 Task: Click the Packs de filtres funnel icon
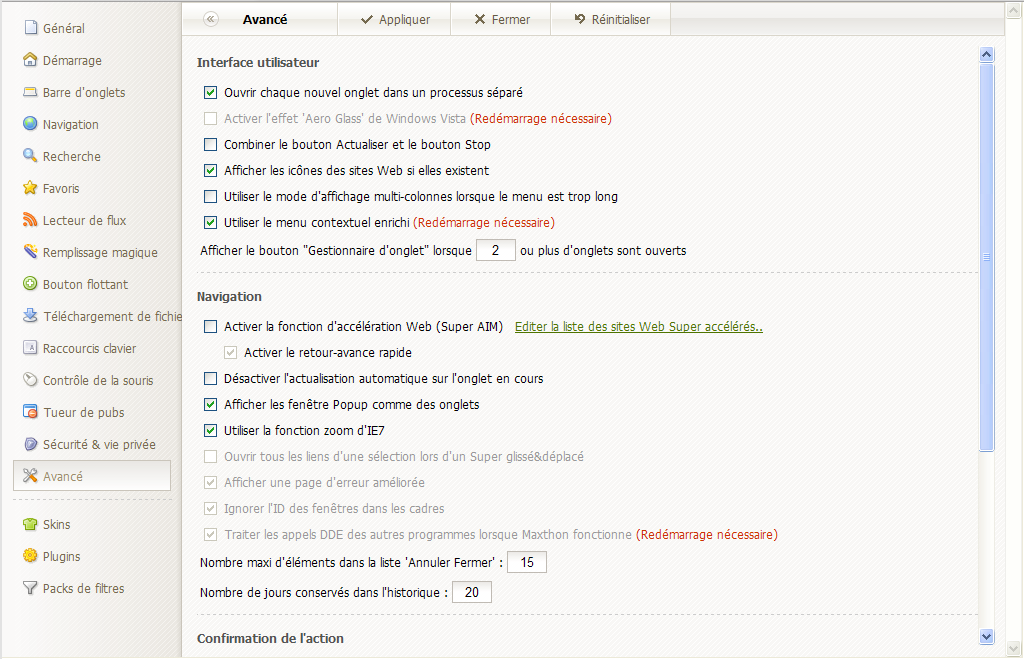pyautogui.click(x=30, y=588)
